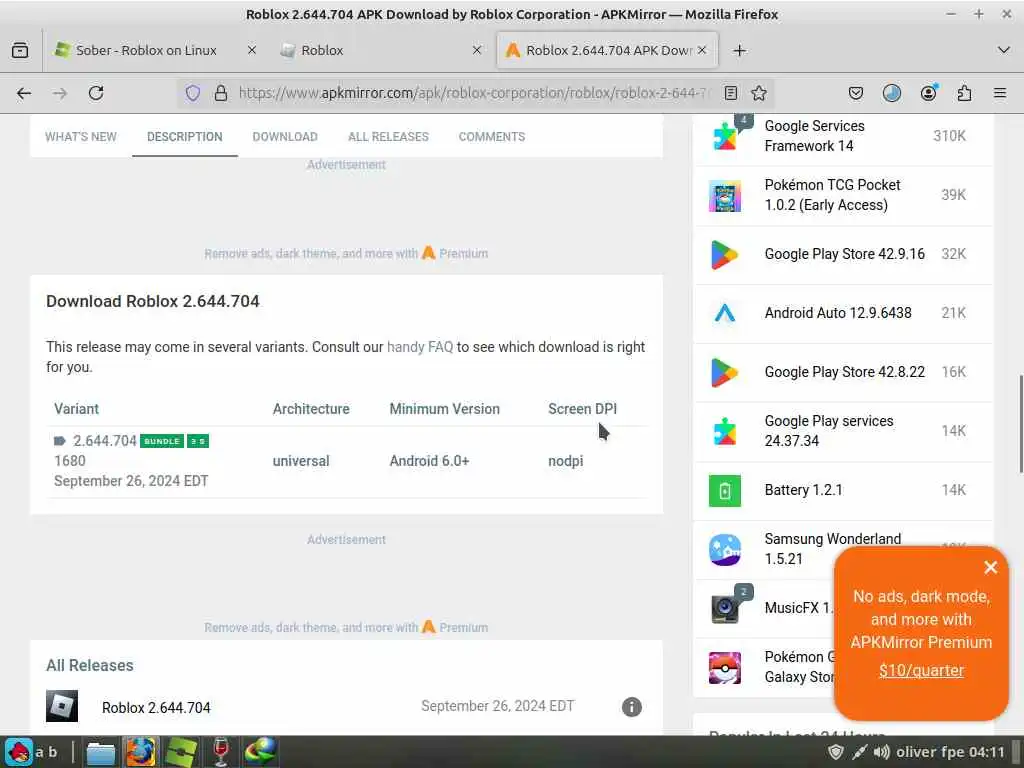
Task: Go to the DOWNLOAD section tab
Action: pos(285,136)
